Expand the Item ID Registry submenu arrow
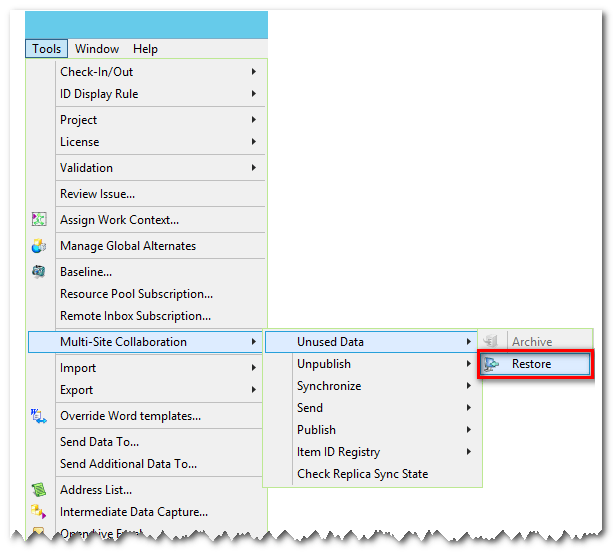Screen dimensions: 613x558 468,452
